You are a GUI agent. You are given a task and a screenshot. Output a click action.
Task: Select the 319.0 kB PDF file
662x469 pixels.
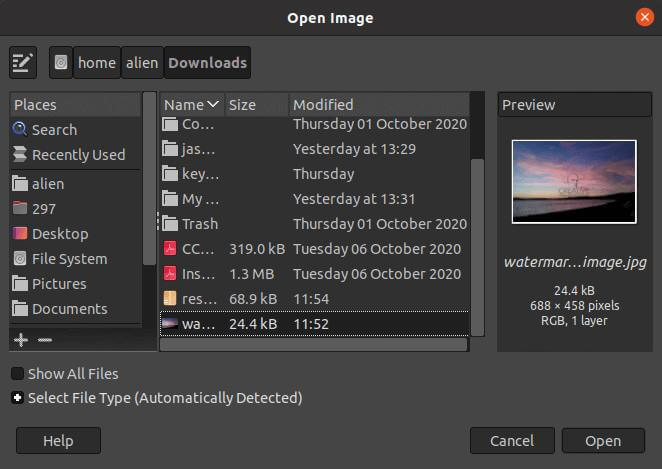pos(315,249)
